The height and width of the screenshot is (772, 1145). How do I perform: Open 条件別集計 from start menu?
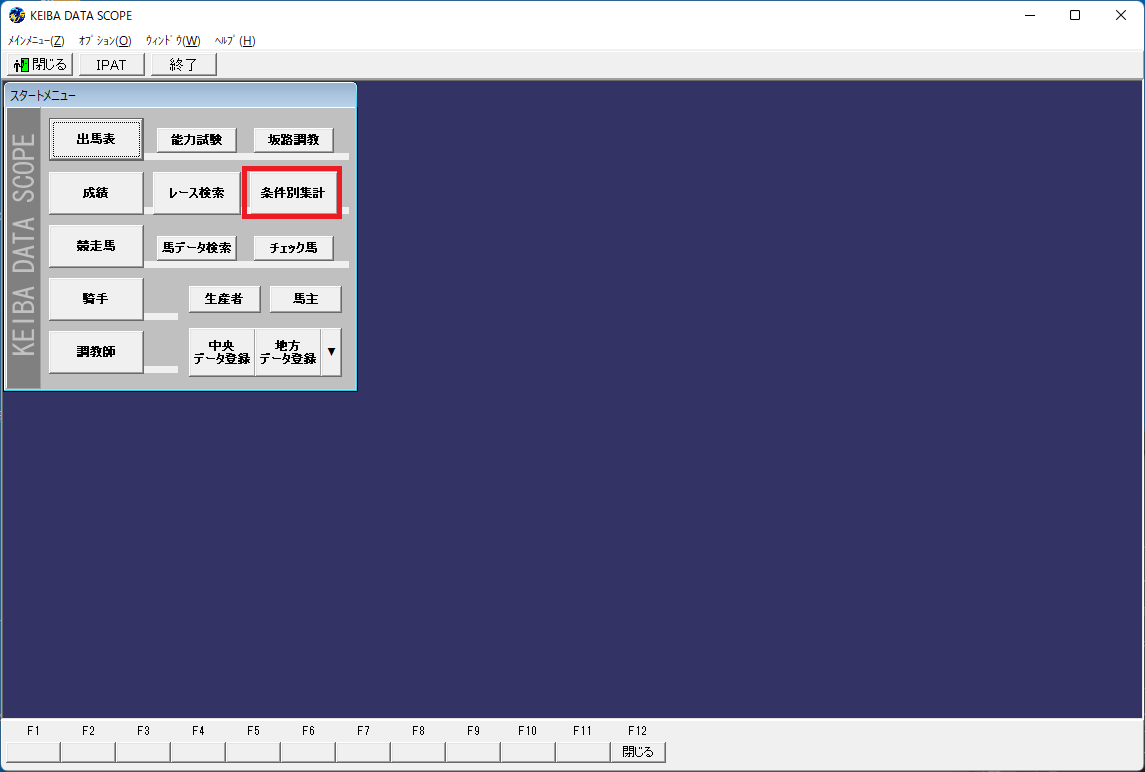point(292,193)
